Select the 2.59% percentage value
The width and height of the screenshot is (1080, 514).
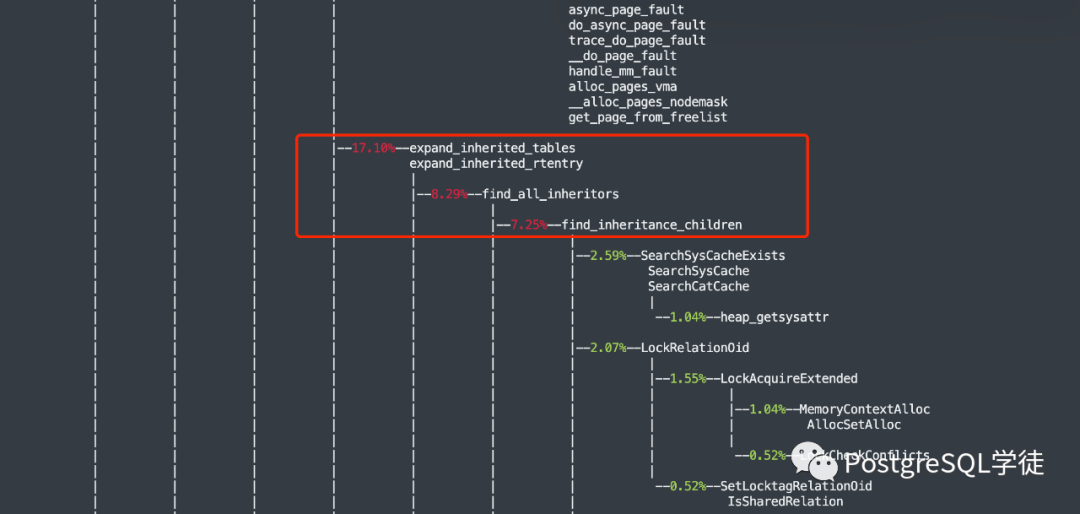pyautogui.click(x=608, y=256)
